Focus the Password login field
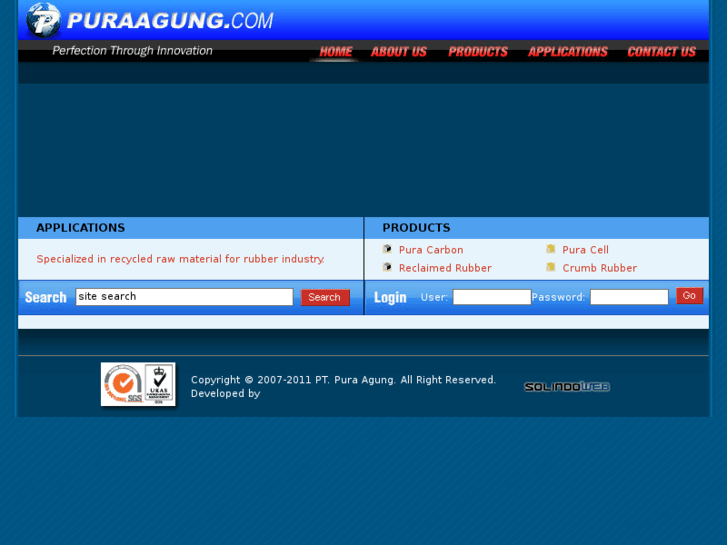This screenshot has height=545, width=727. pyautogui.click(x=629, y=297)
